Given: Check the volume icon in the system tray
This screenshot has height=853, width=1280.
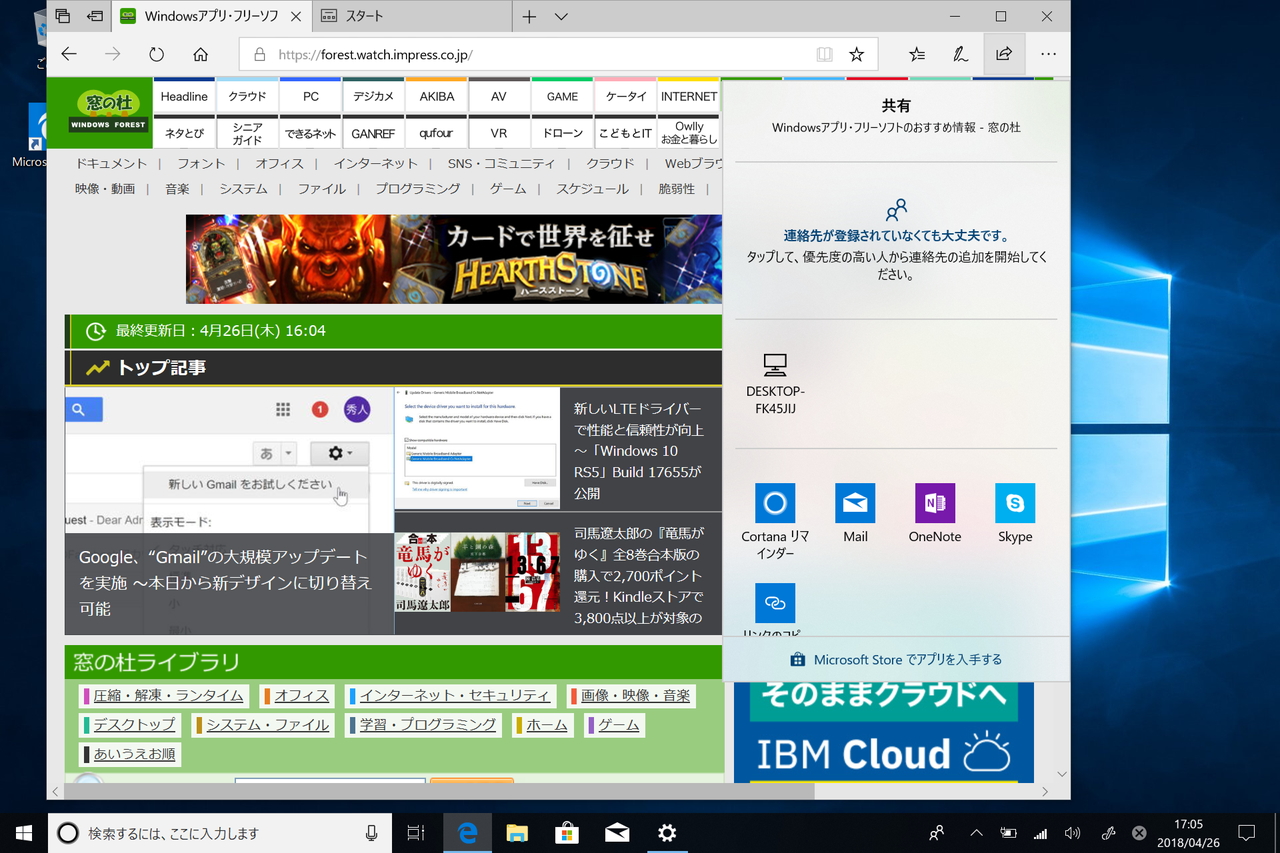Looking at the screenshot, I should (1073, 832).
